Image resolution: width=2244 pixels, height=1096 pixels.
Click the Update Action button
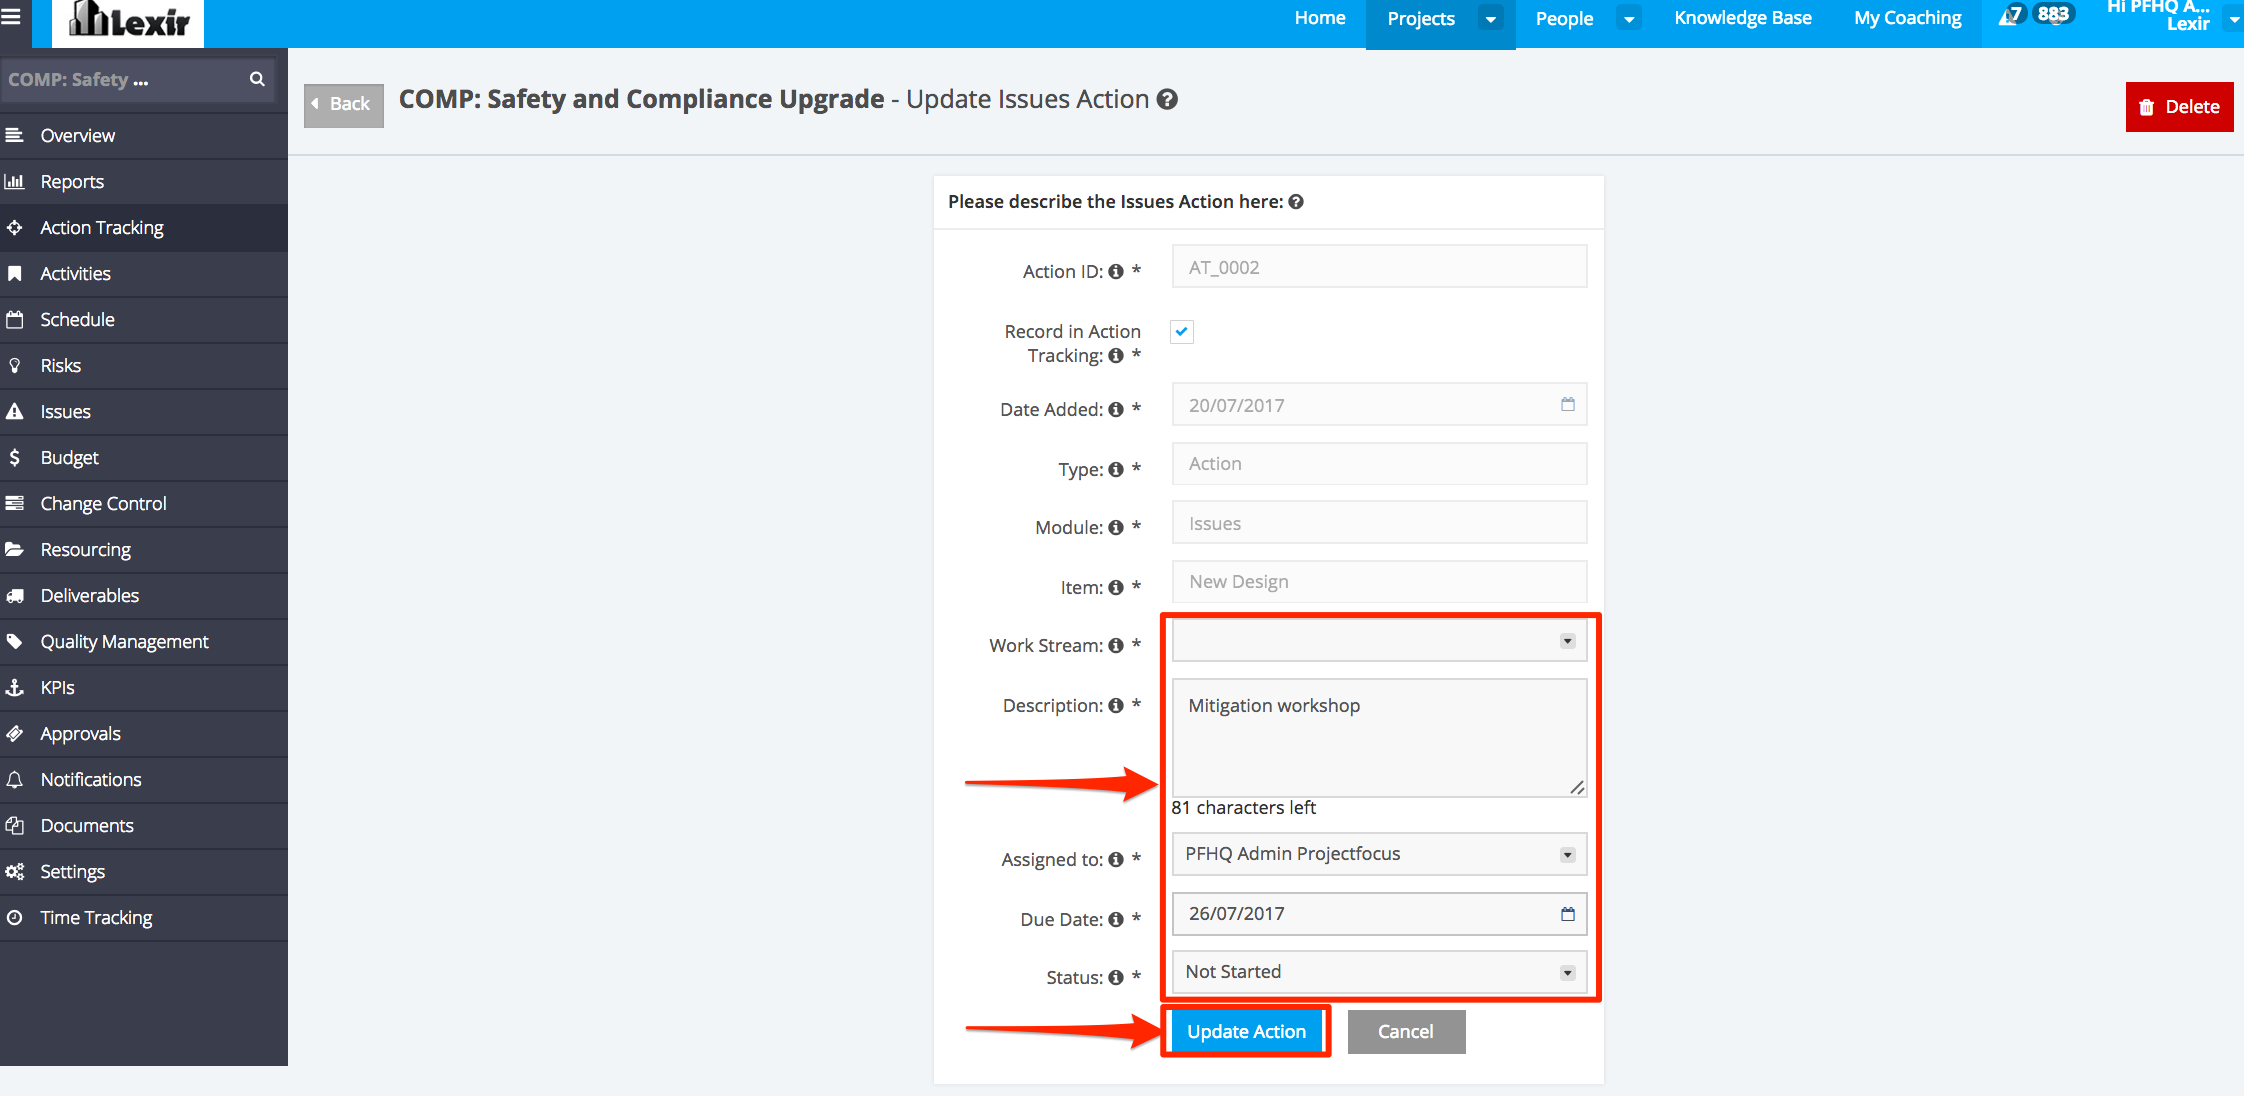(1246, 1031)
